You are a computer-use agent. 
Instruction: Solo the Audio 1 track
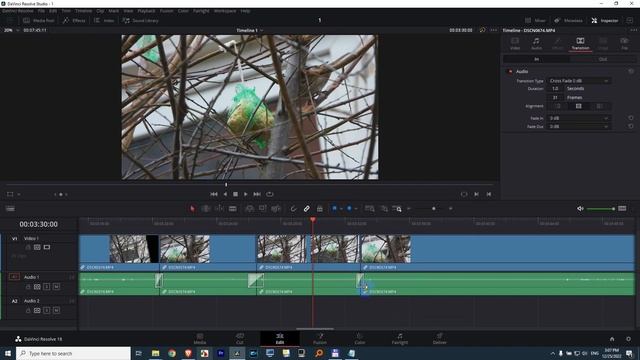pyautogui.click(x=47, y=287)
